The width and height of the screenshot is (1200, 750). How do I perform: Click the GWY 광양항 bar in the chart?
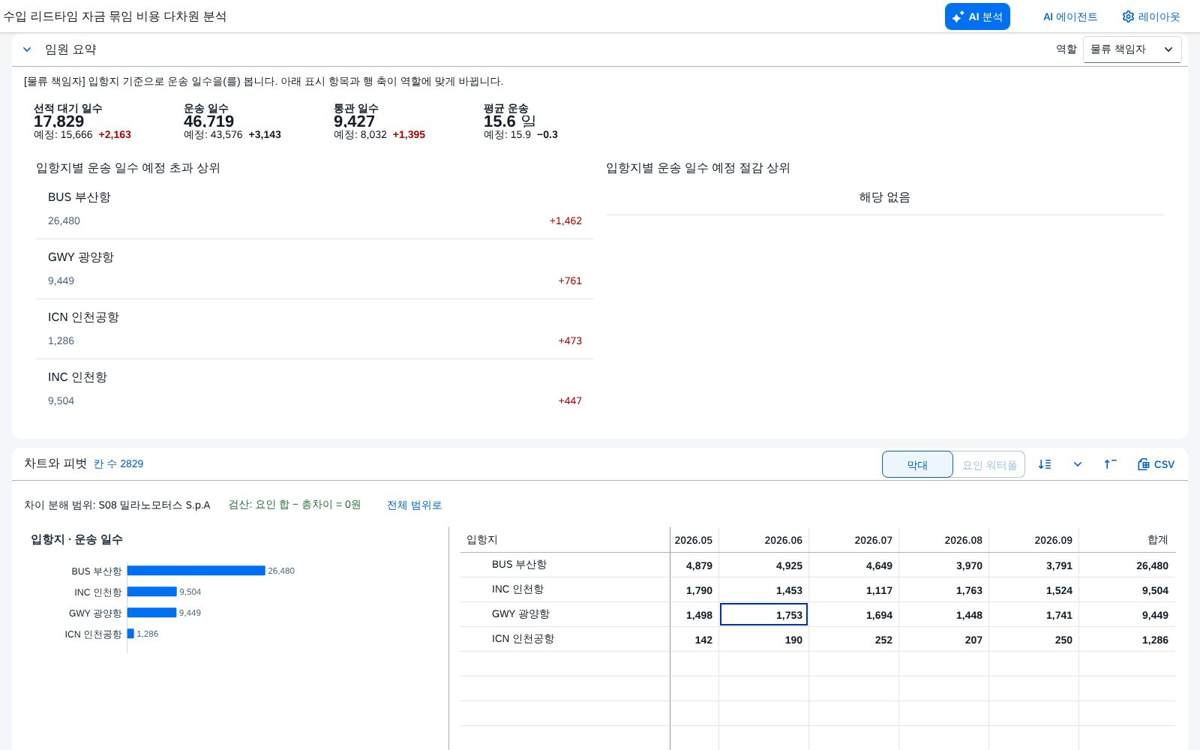[x=152, y=613]
